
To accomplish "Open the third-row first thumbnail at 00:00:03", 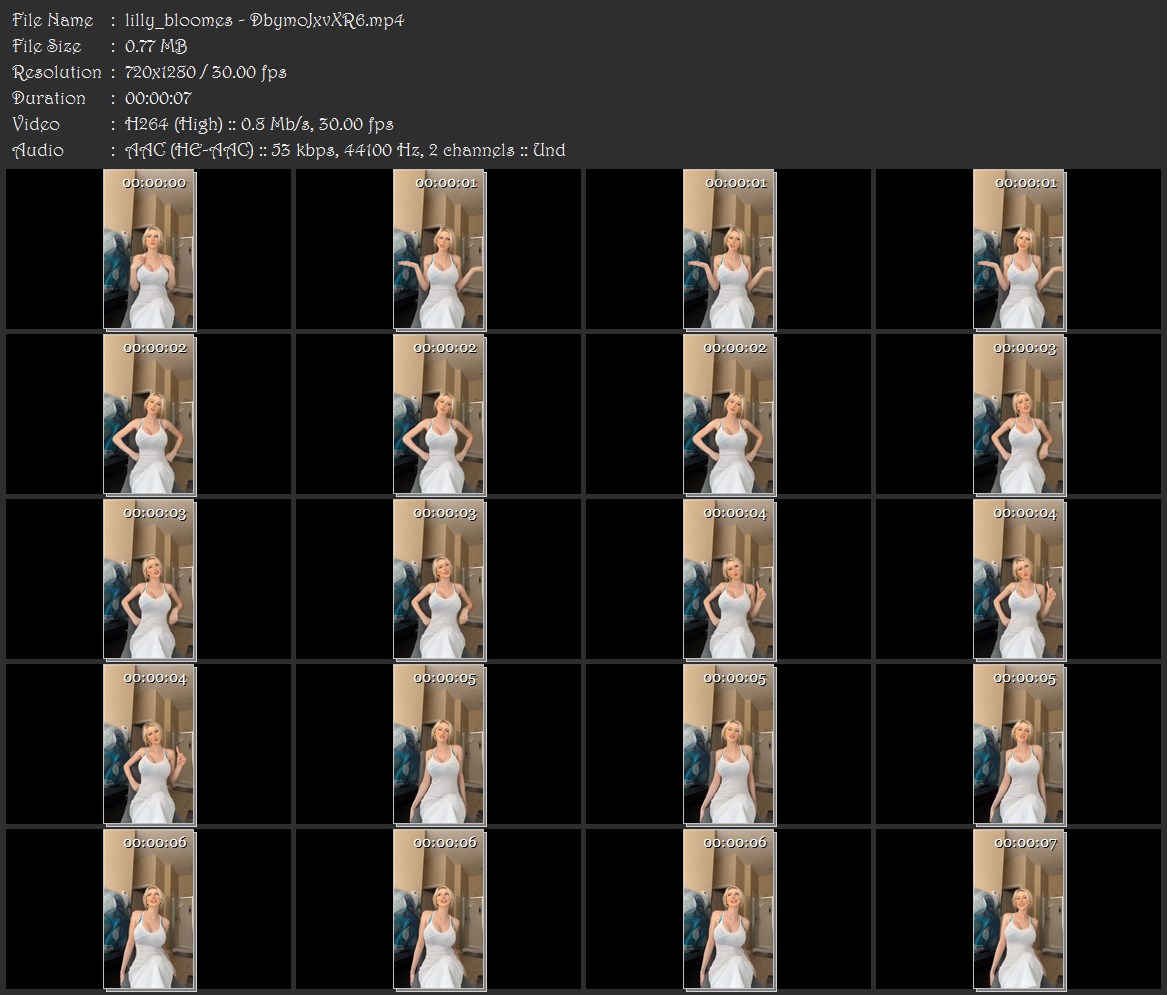I will (149, 579).
